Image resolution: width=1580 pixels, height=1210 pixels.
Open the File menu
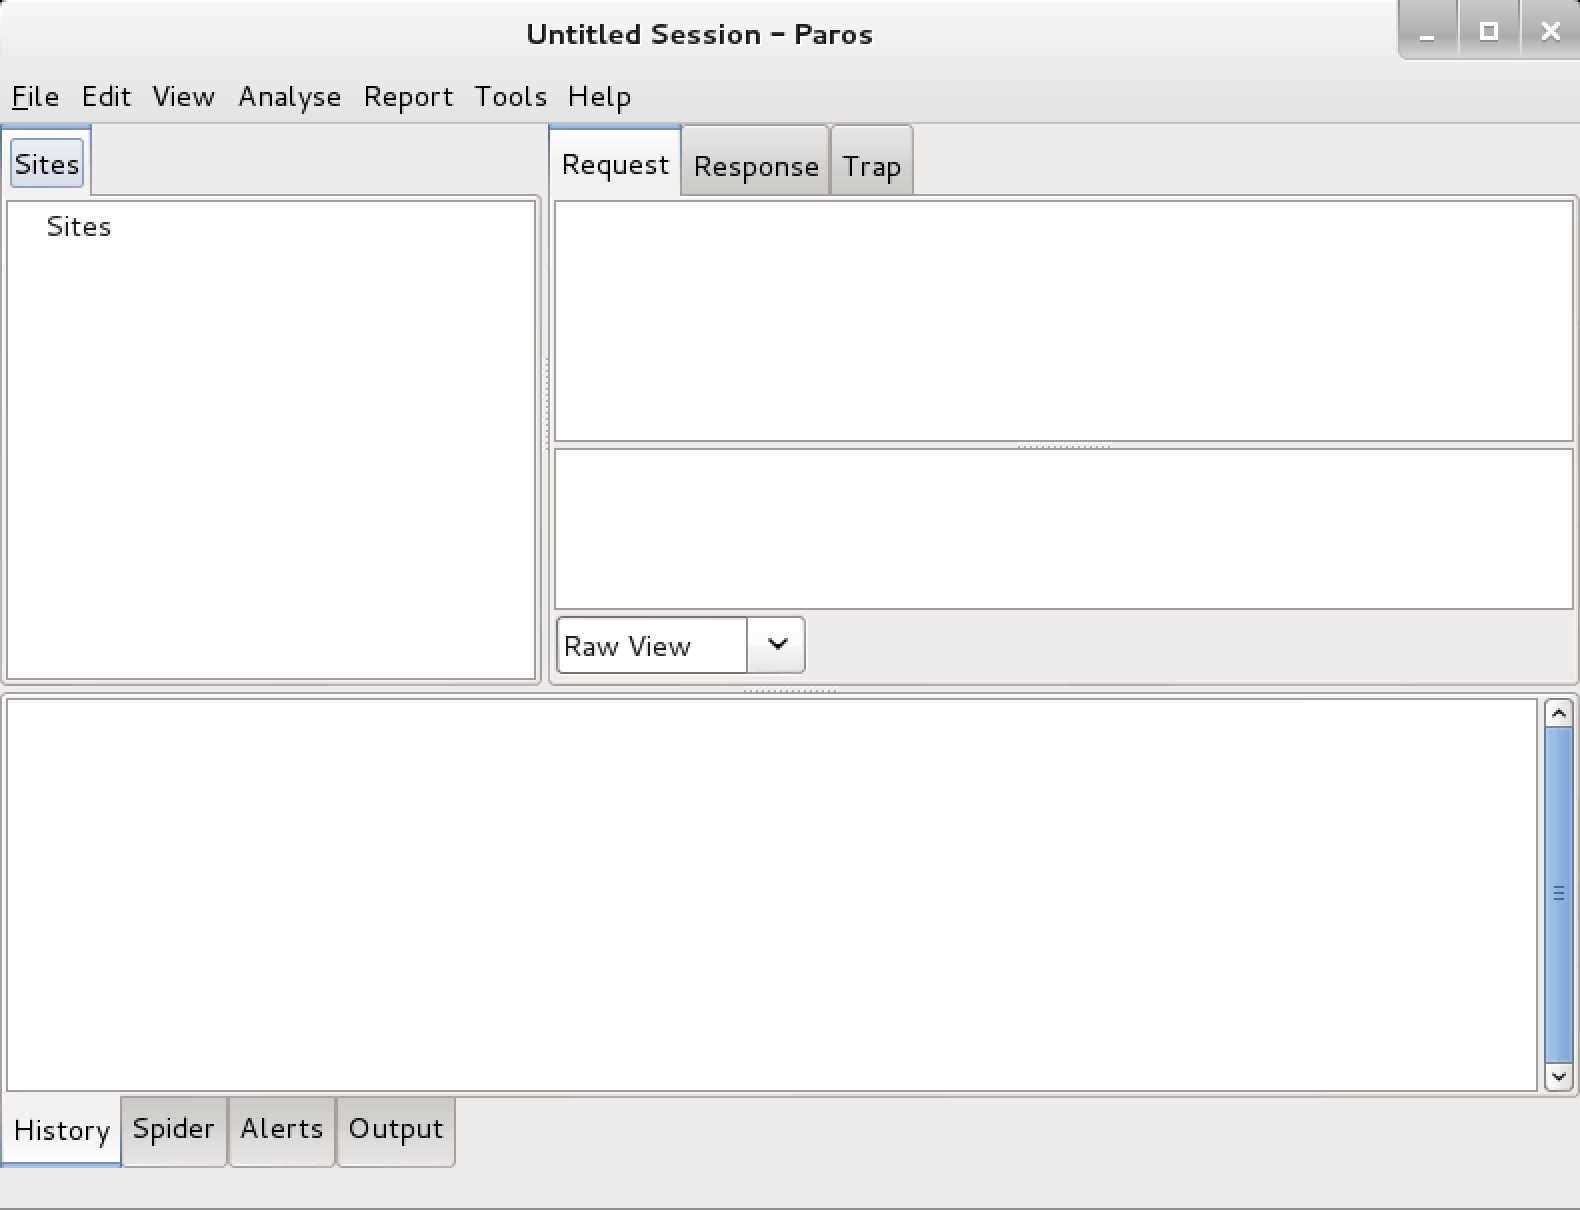pos(35,97)
